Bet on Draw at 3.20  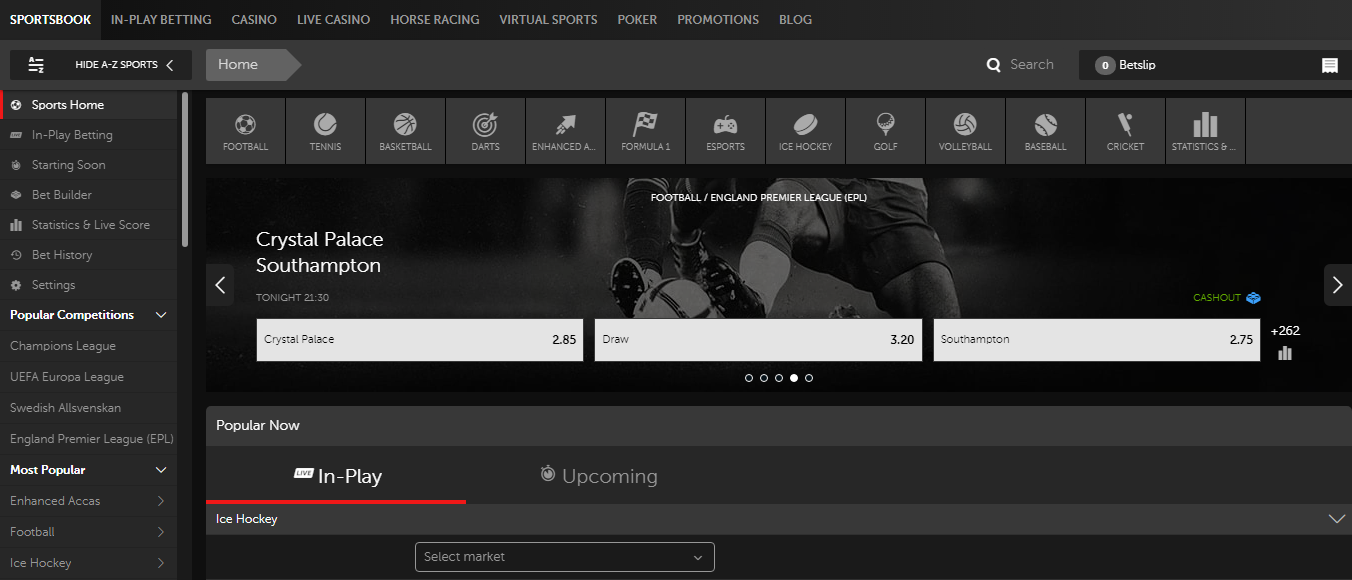[x=758, y=340]
